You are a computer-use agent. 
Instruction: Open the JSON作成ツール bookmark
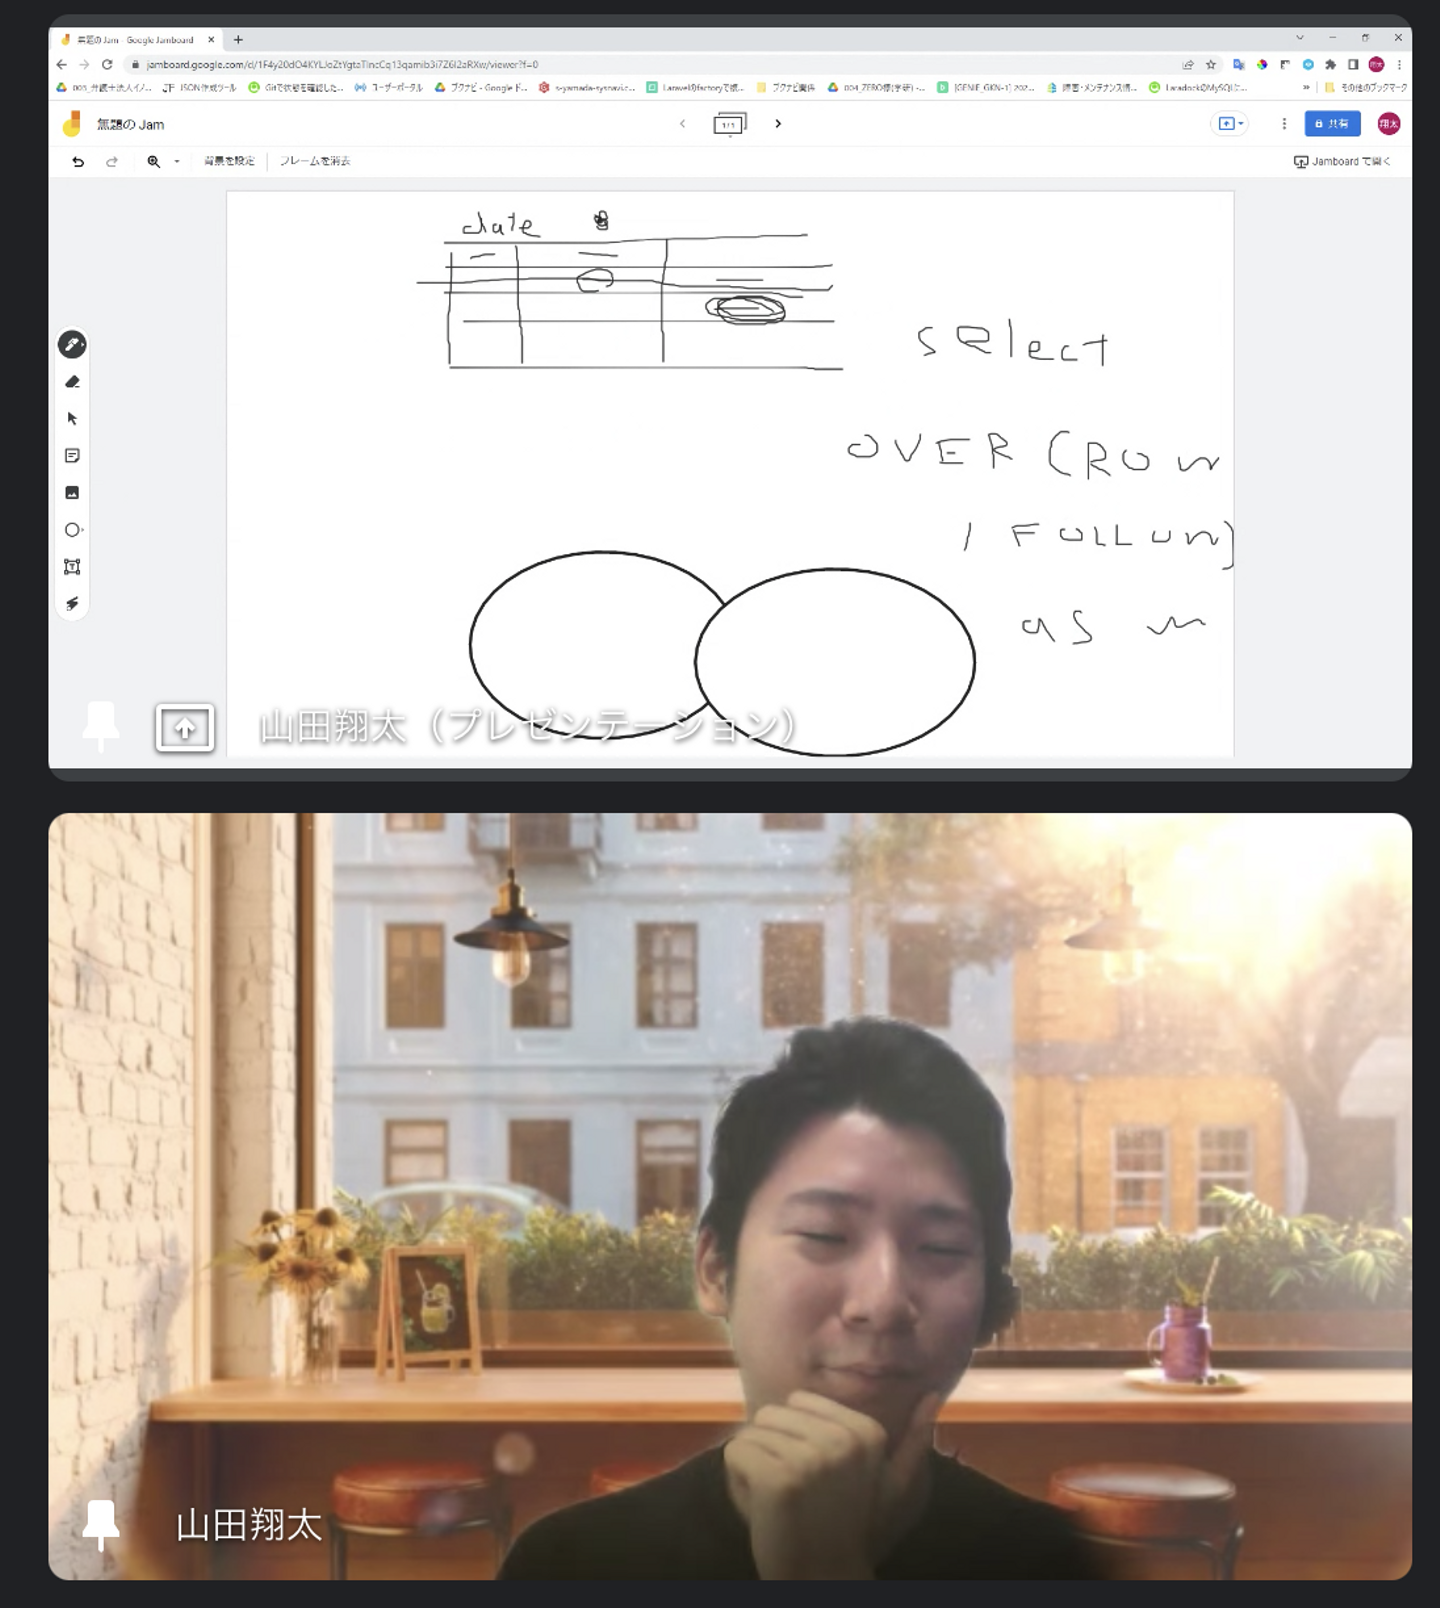click(x=200, y=88)
